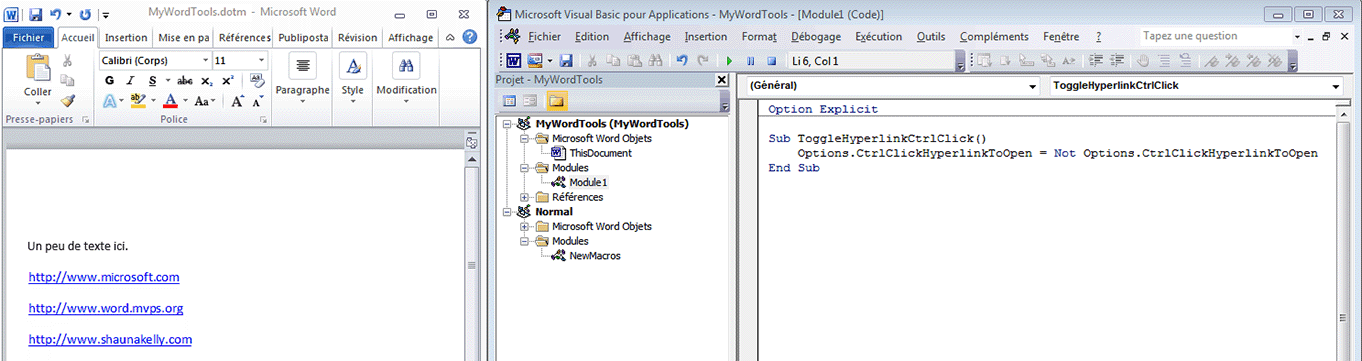
Task: Click the Stop (reset) square icon in VBA toolbar
Action: point(771,61)
